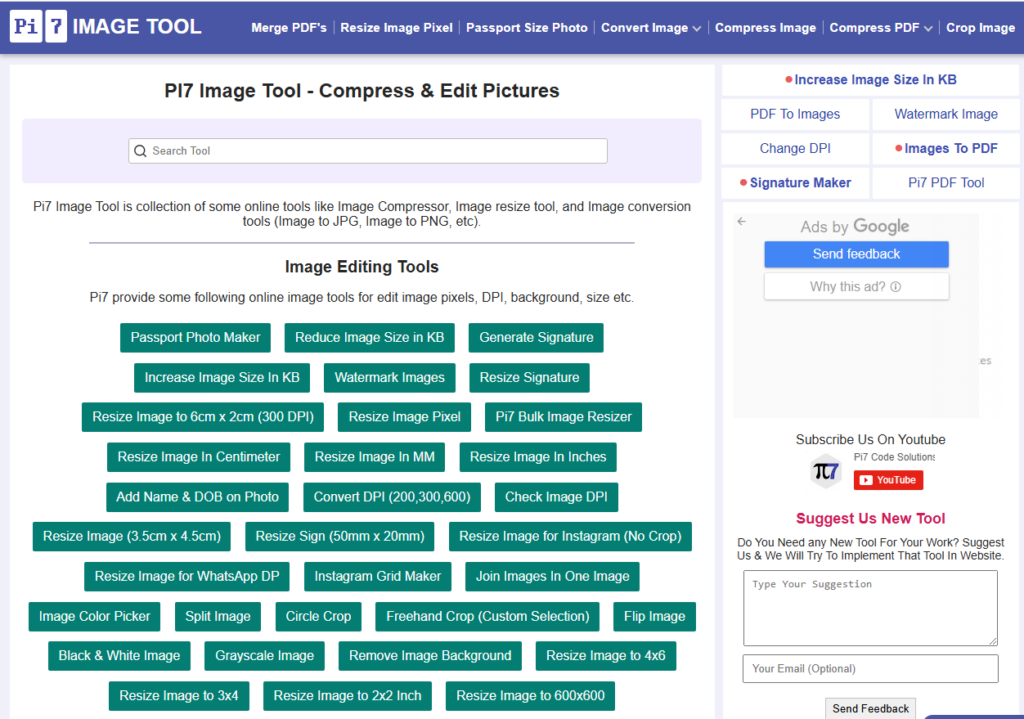Open the Remove Image Background tool

[430, 656]
